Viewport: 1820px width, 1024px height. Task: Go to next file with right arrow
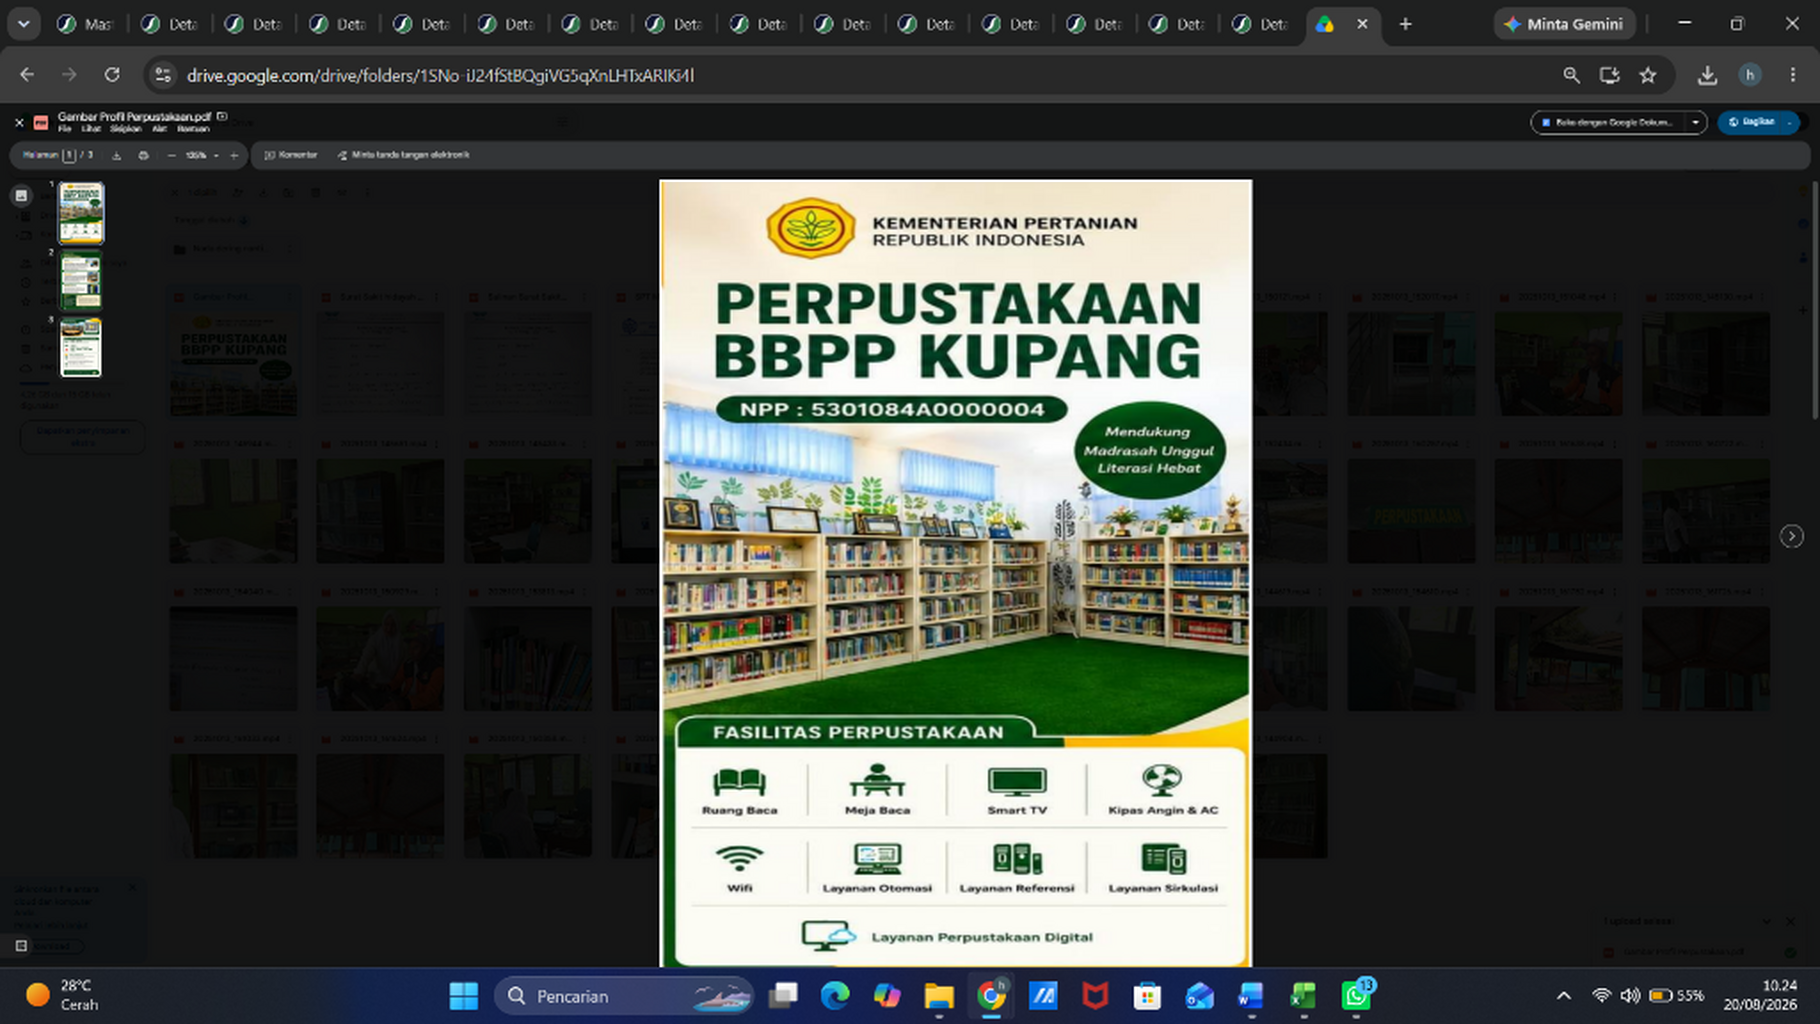click(x=1791, y=536)
